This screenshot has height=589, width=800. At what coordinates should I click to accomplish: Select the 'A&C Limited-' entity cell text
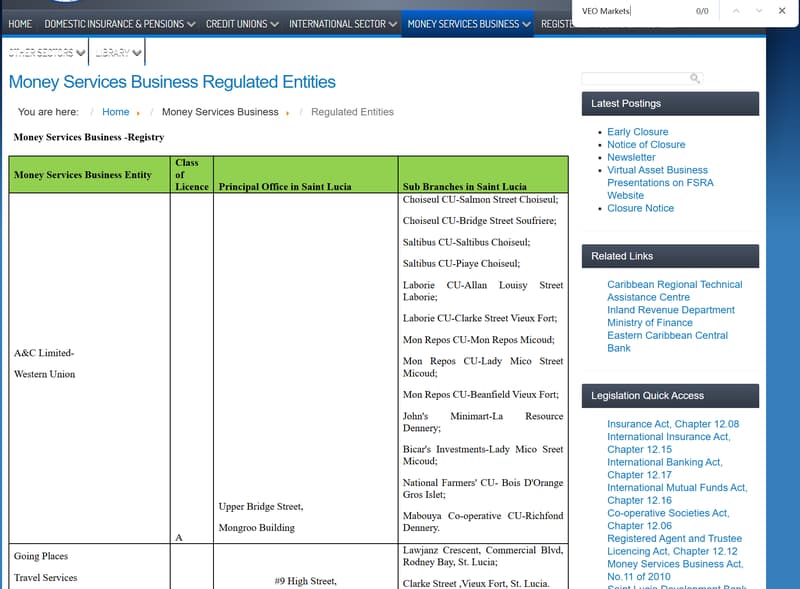44,353
